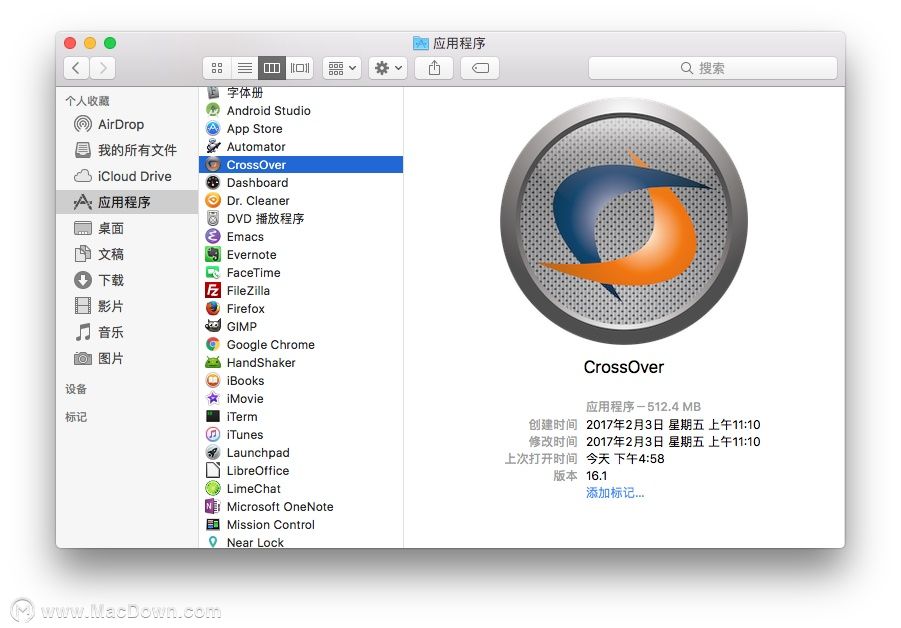
Task: Click the CrossOver name under the preview
Action: [623, 367]
